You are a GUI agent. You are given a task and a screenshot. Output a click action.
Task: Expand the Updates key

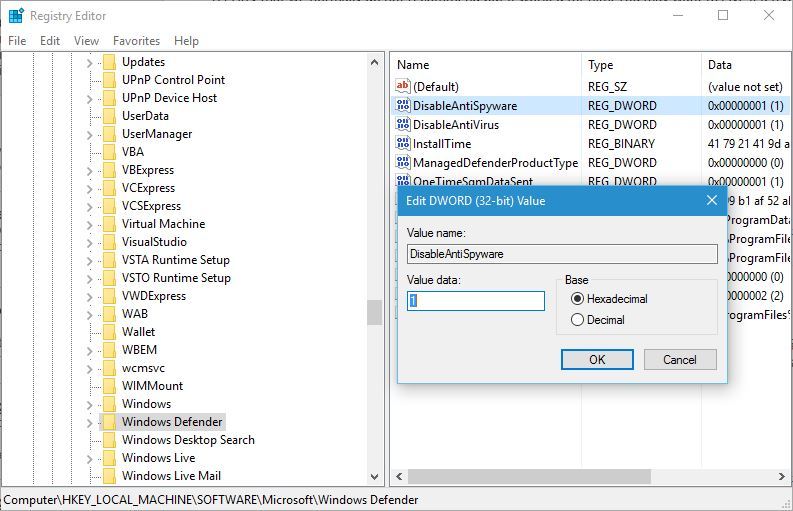[90, 63]
